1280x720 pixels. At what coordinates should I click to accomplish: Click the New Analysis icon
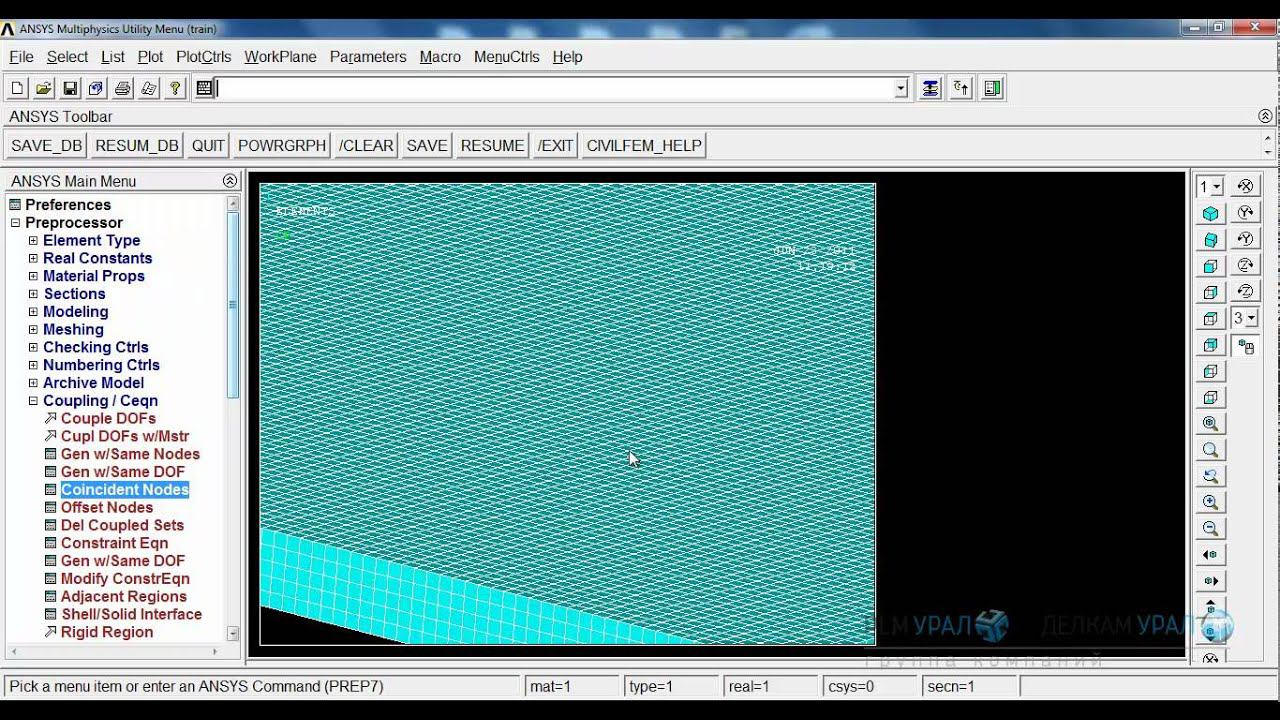pyautogui.click(x=18, y=88)
